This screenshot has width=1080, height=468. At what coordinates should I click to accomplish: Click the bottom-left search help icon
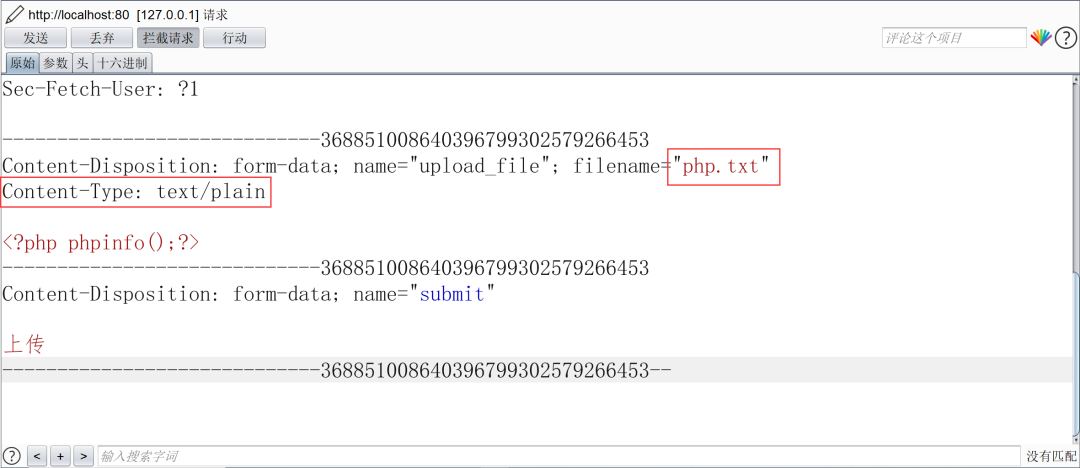(12, 456)
